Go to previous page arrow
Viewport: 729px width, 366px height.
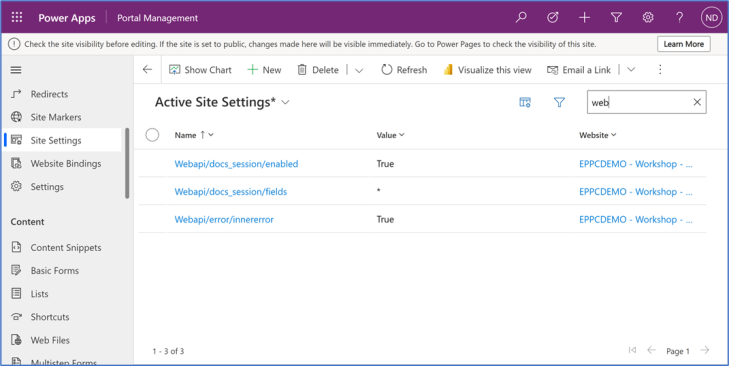click(x=651, y=350)
